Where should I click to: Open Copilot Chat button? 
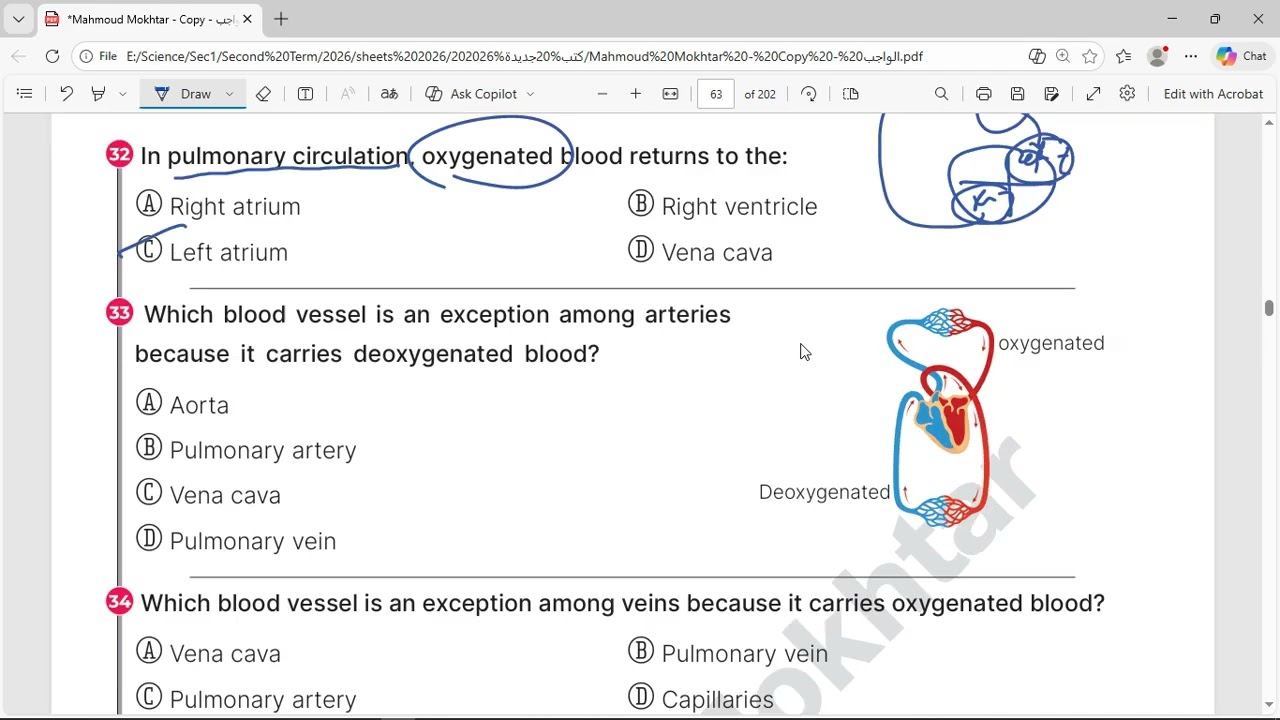(x=1242, y=56)
